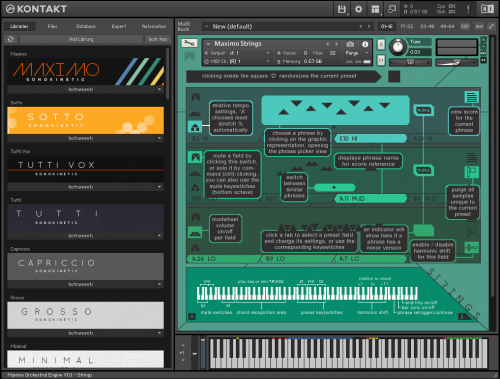This screenshot has width=500, height=379.
Task: Select the house tempo icon in top field
Action: pyautogui.click(x=195, y=127)
